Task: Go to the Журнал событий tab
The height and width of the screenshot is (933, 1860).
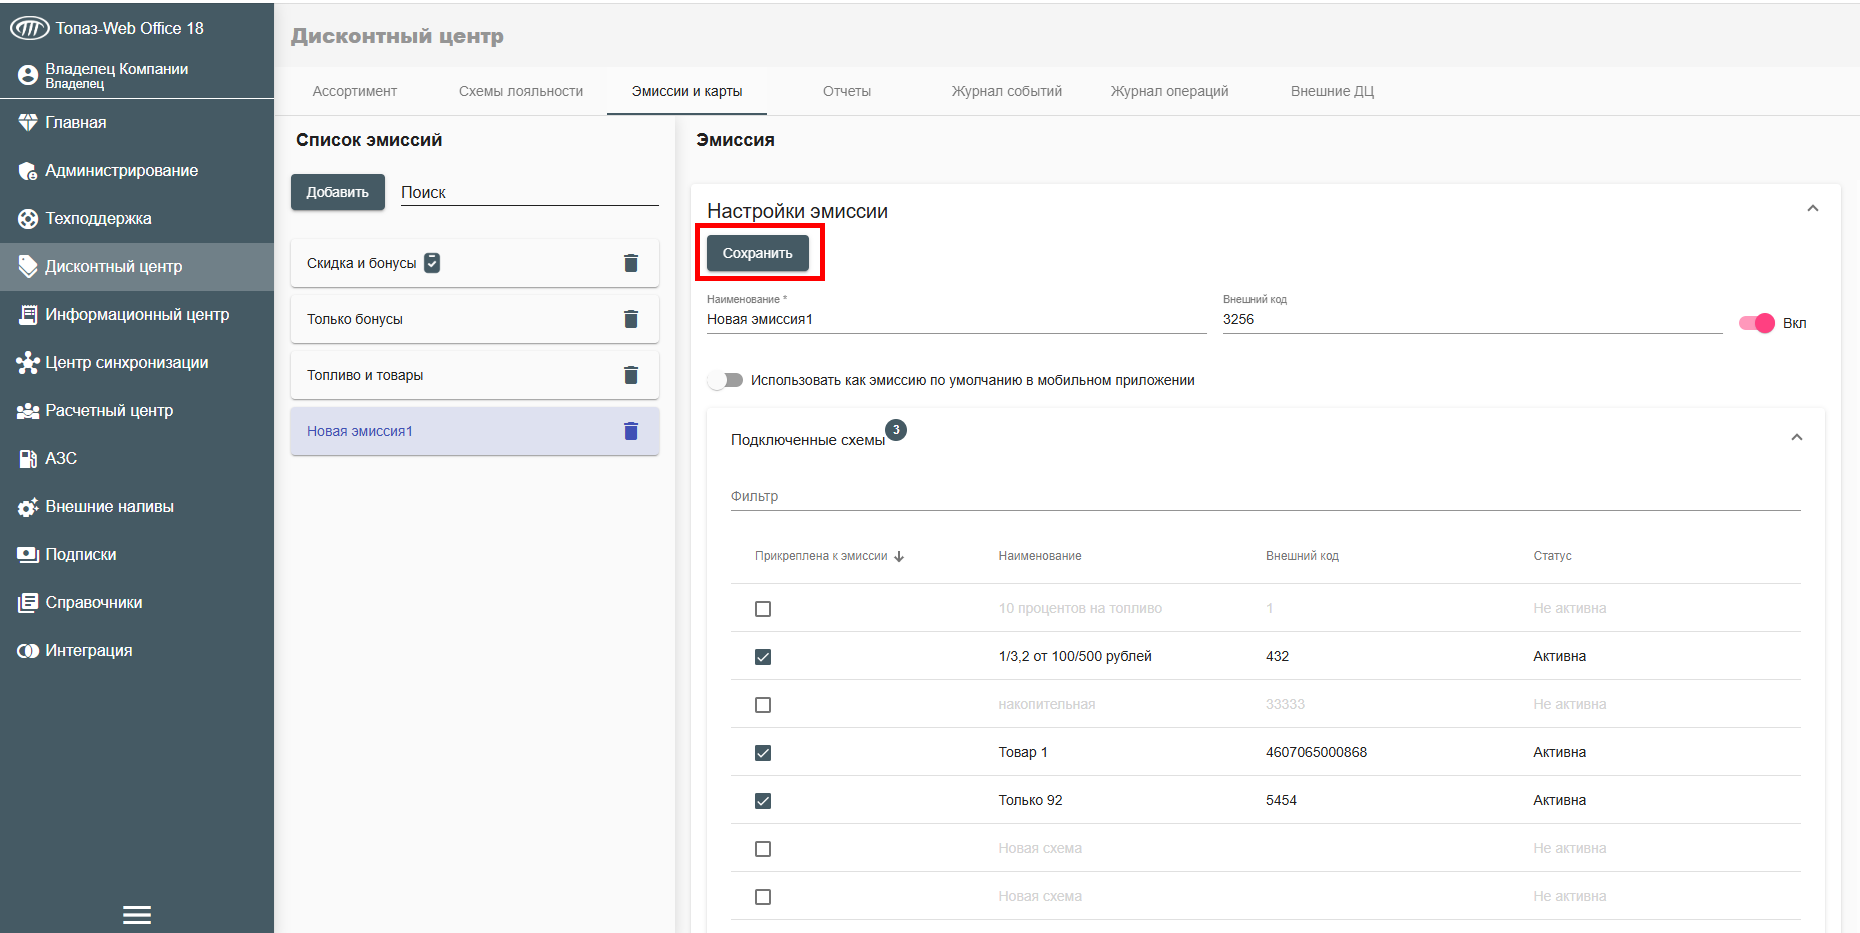Action: (1007, 91)
